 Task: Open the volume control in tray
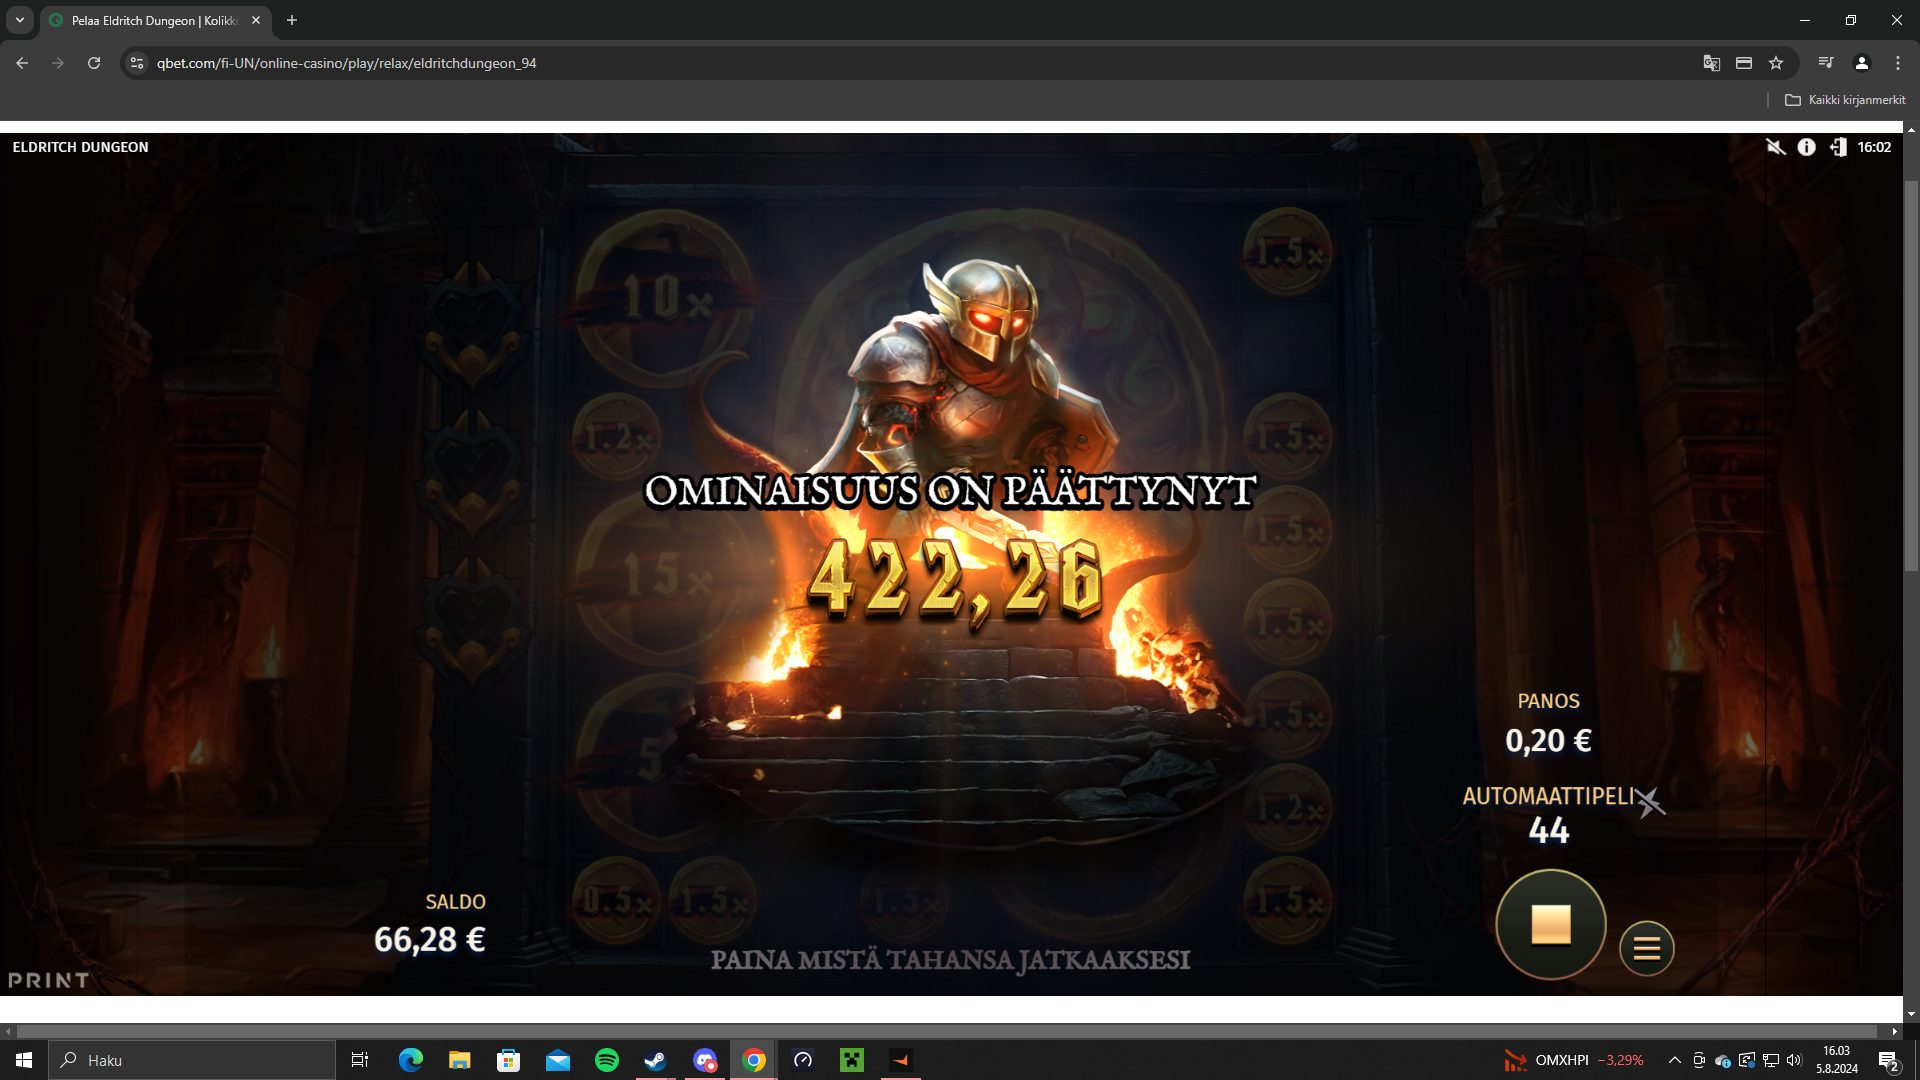pyautogui.click(x=1794, y=1060)
